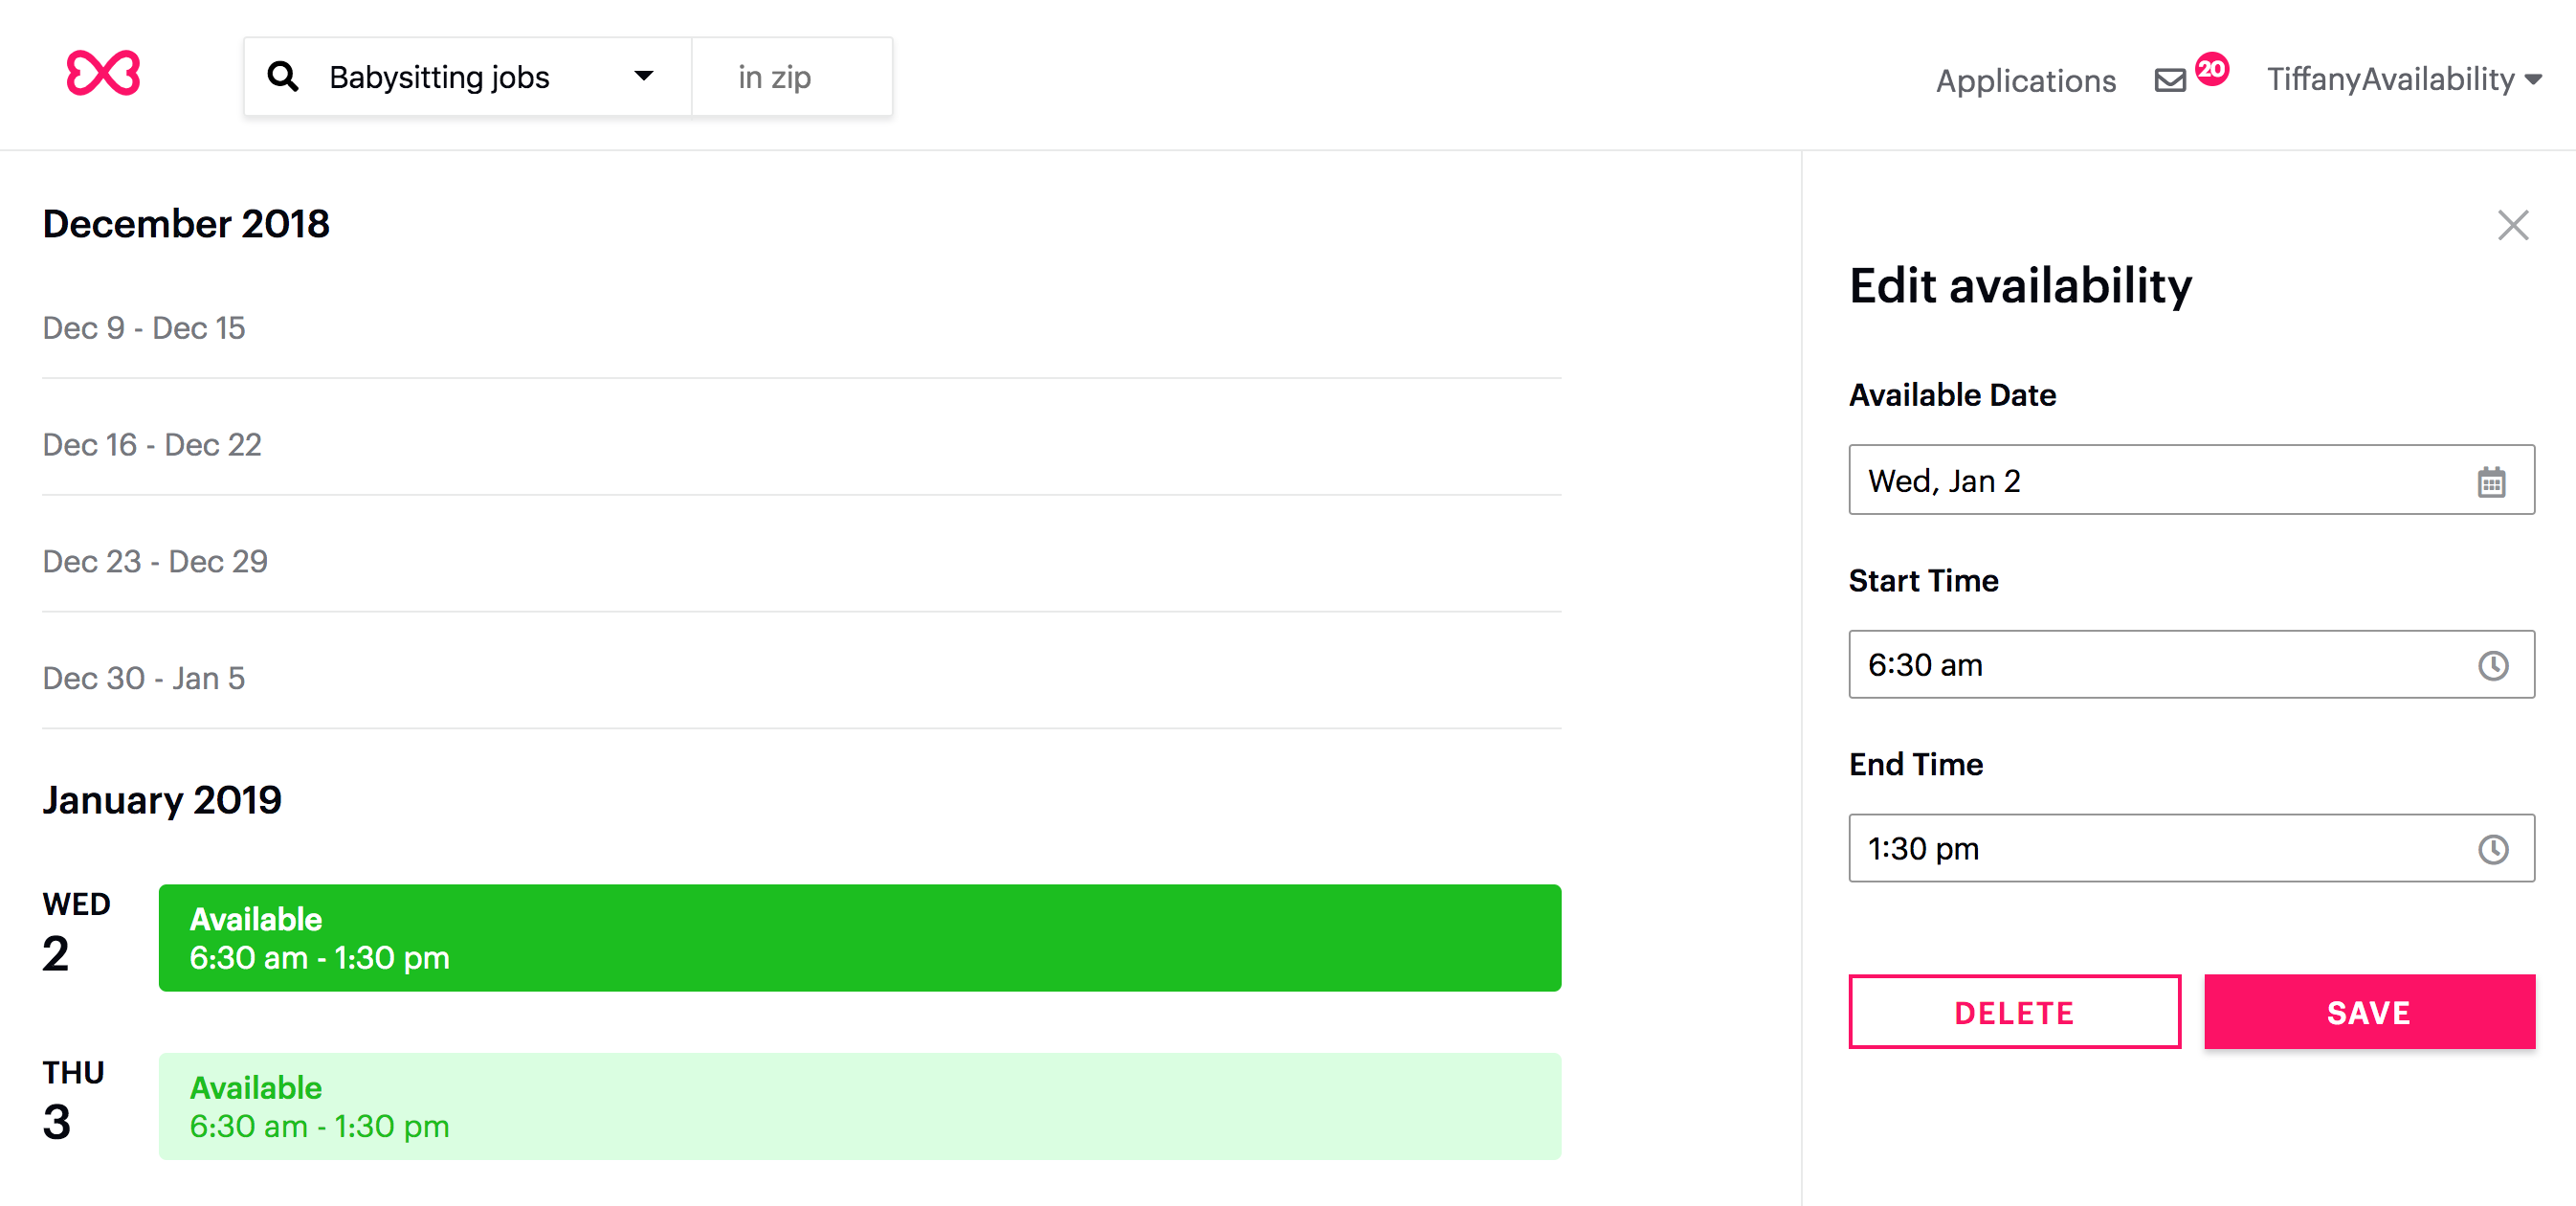
Task: Expand the Babysitting jobs dropdown
Action: [644, 76]
